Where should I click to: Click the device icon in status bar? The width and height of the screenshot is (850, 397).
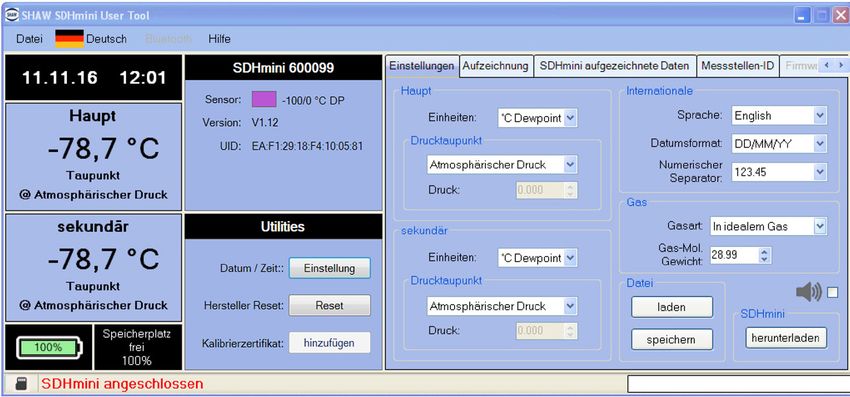coord(21,384)
